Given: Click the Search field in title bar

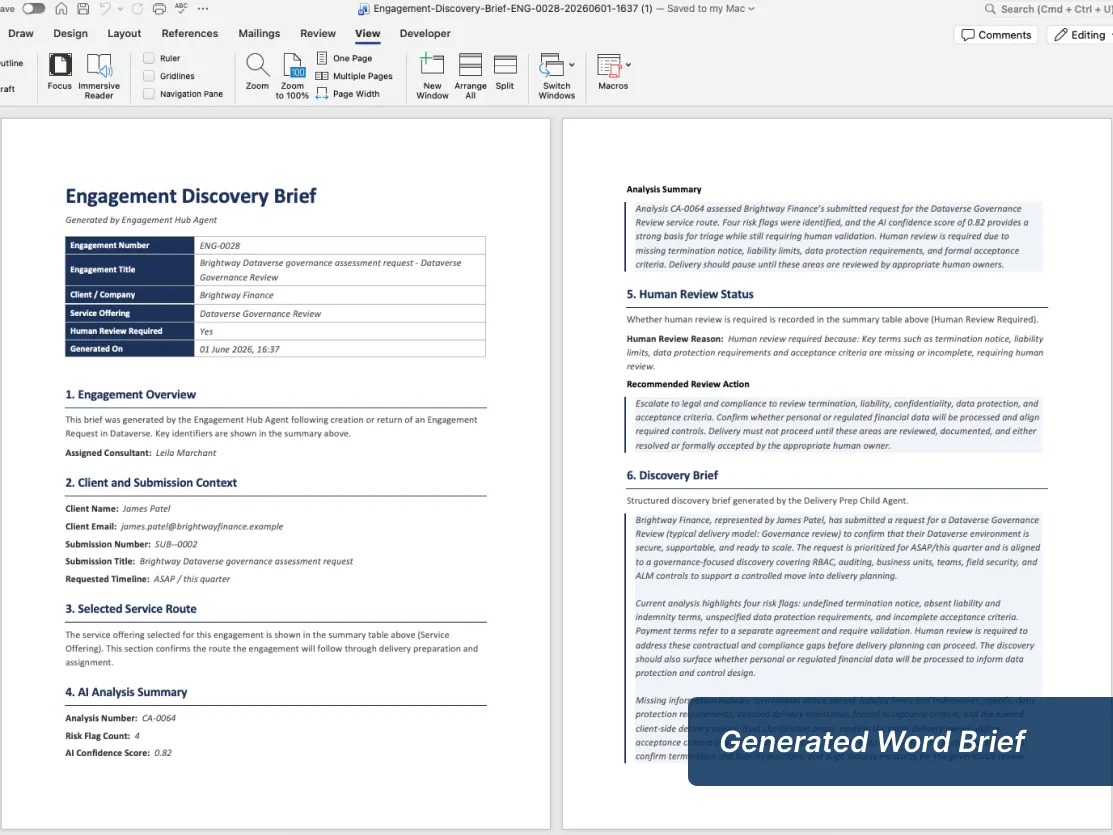Looking at the screenshot, I should [1048, 9].
